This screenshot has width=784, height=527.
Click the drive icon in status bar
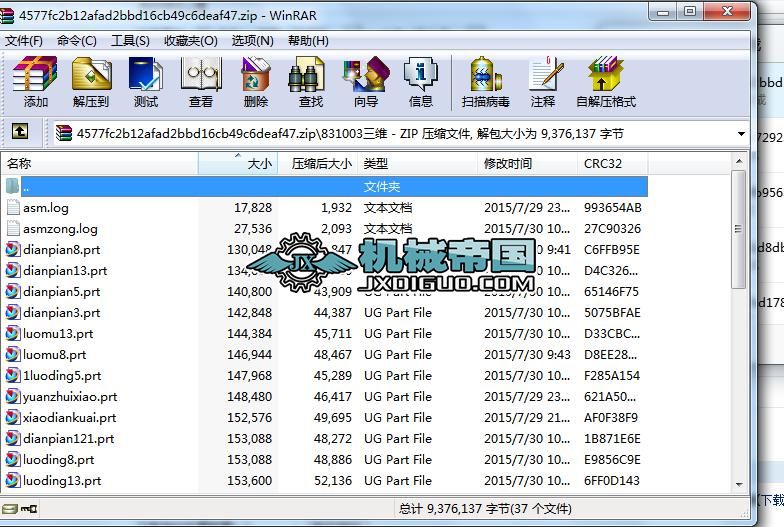(x=10, y=509)
